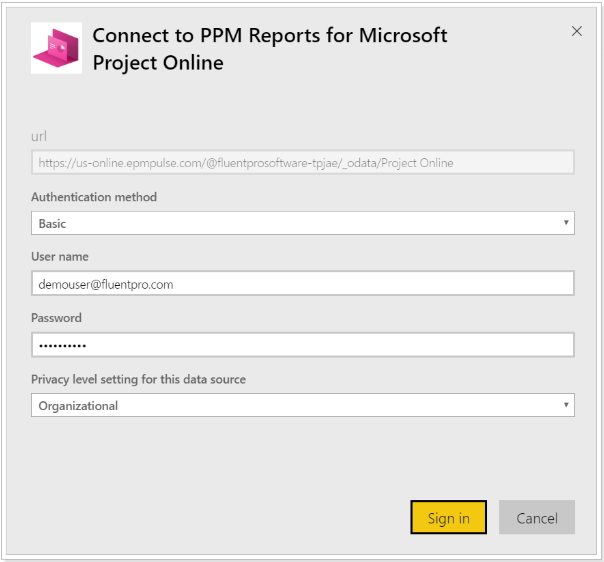This screenshot has height=562, width=604.
Task: Click the Cancel button
Action: pos(537,517)
